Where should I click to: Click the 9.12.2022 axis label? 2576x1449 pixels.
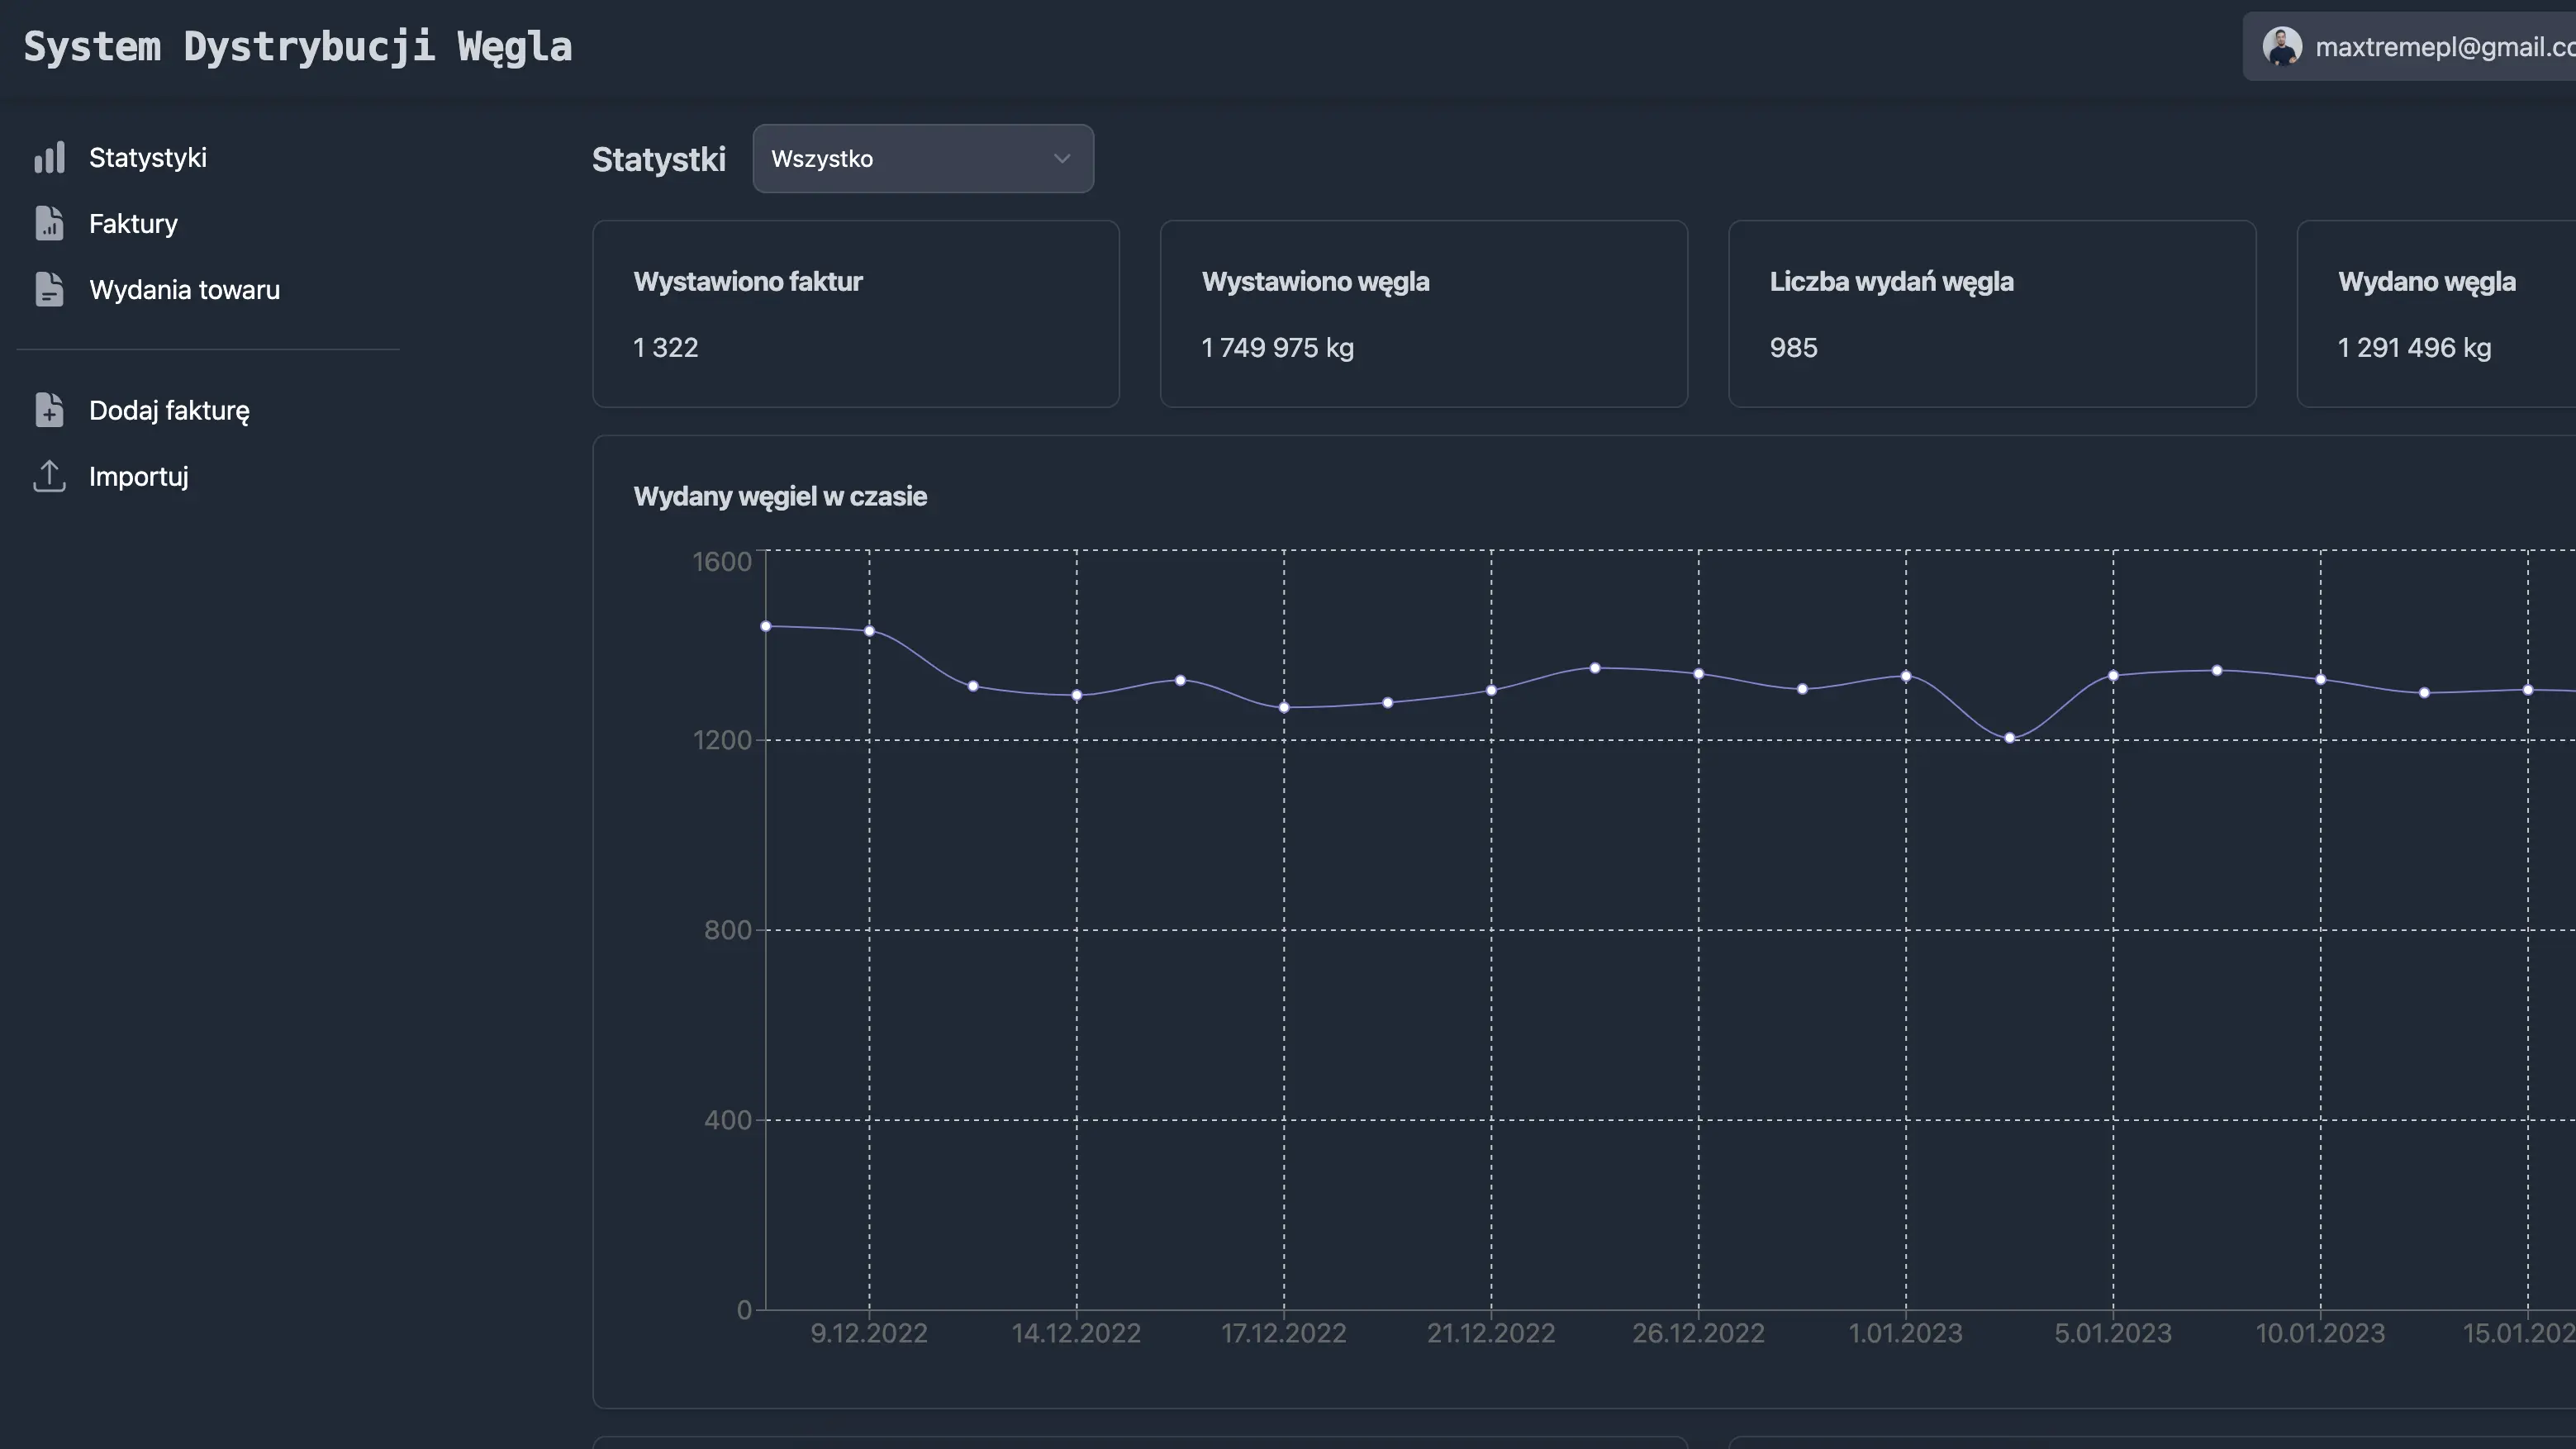(869, 1333)
